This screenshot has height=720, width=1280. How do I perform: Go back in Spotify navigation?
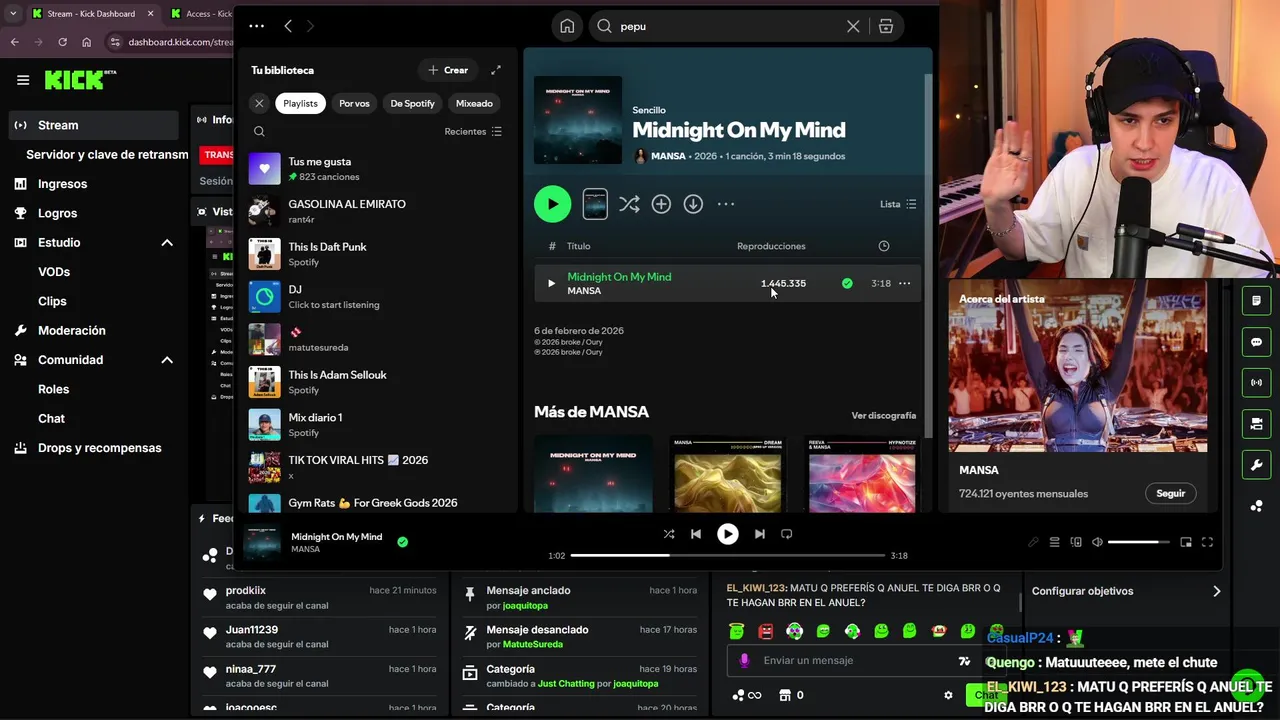click(x=288, y=26)
